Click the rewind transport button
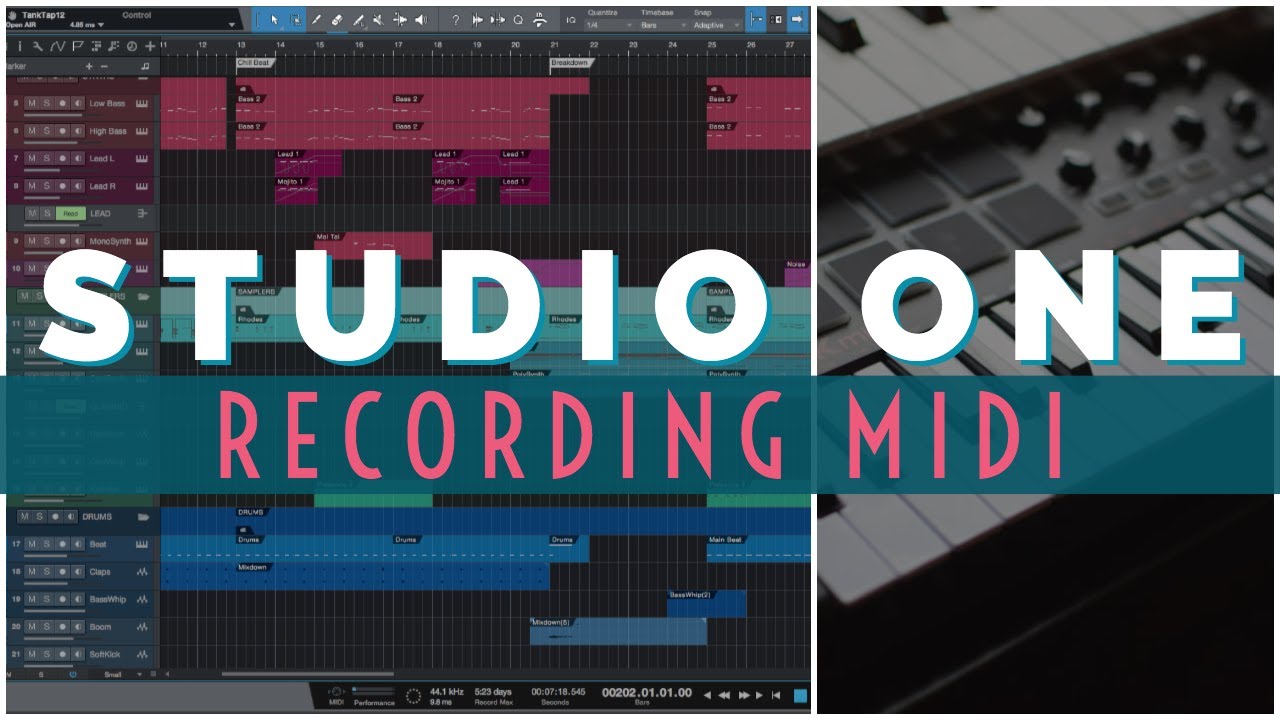Viewport: 1280px width, 720px height. 723,695
